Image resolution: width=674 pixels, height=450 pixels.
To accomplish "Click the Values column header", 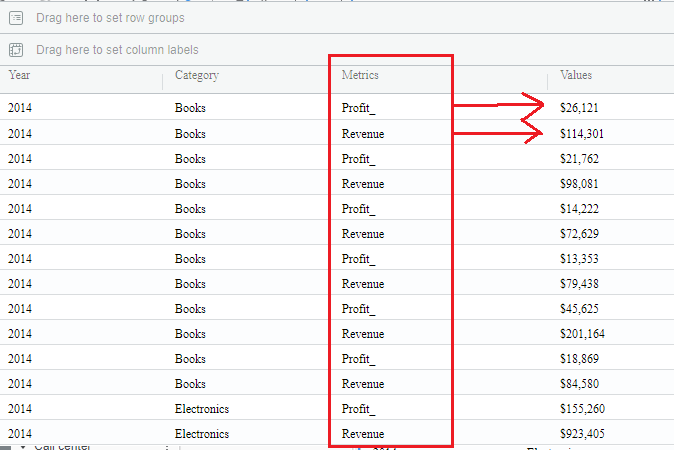I will (x=576, y=75).
